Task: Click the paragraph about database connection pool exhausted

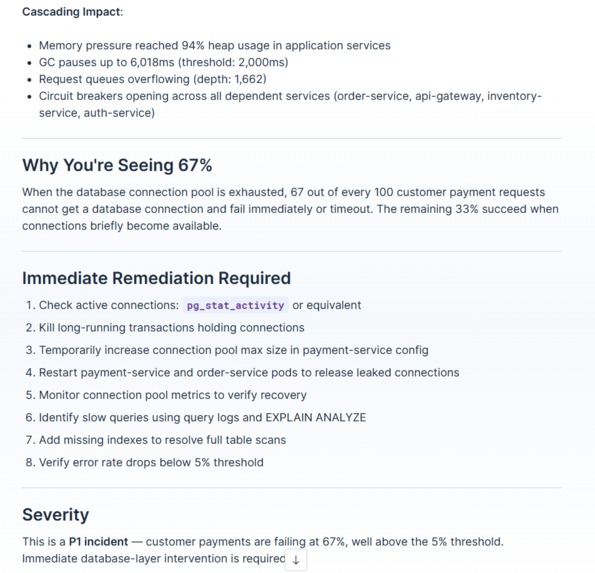Action: tap(290, 209)
